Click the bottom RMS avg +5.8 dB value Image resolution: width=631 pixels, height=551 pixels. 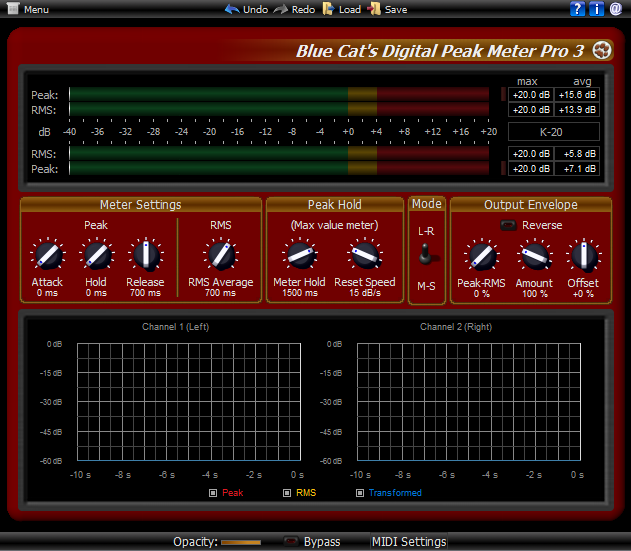tap(577, 154)
